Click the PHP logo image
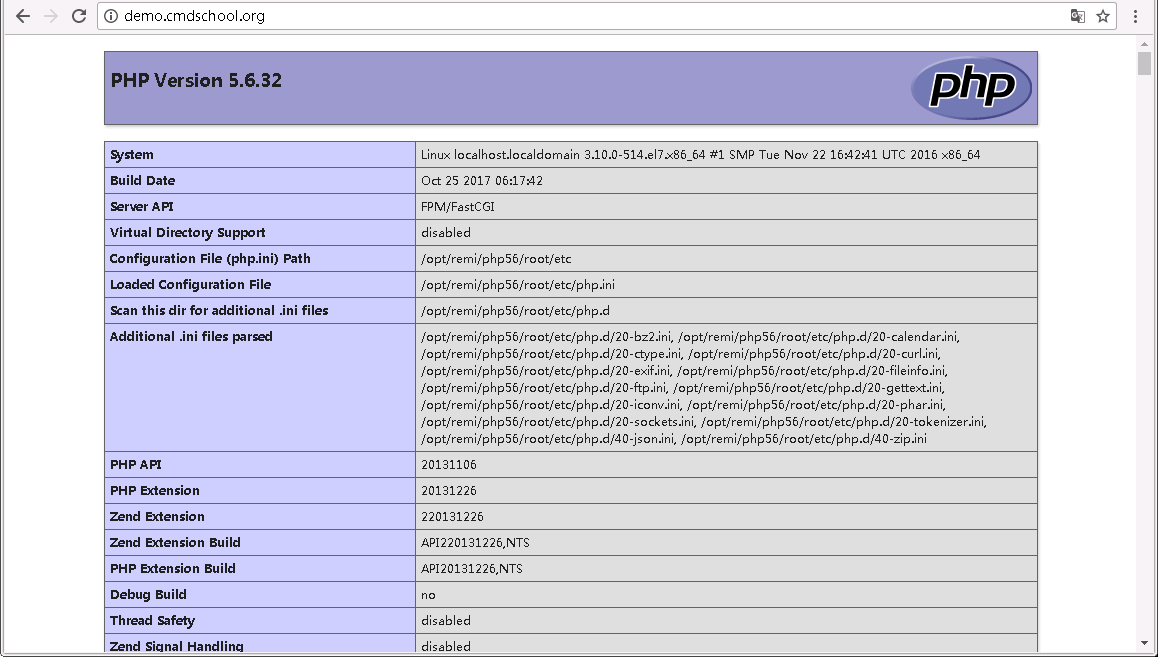 [x=970, y=88]
